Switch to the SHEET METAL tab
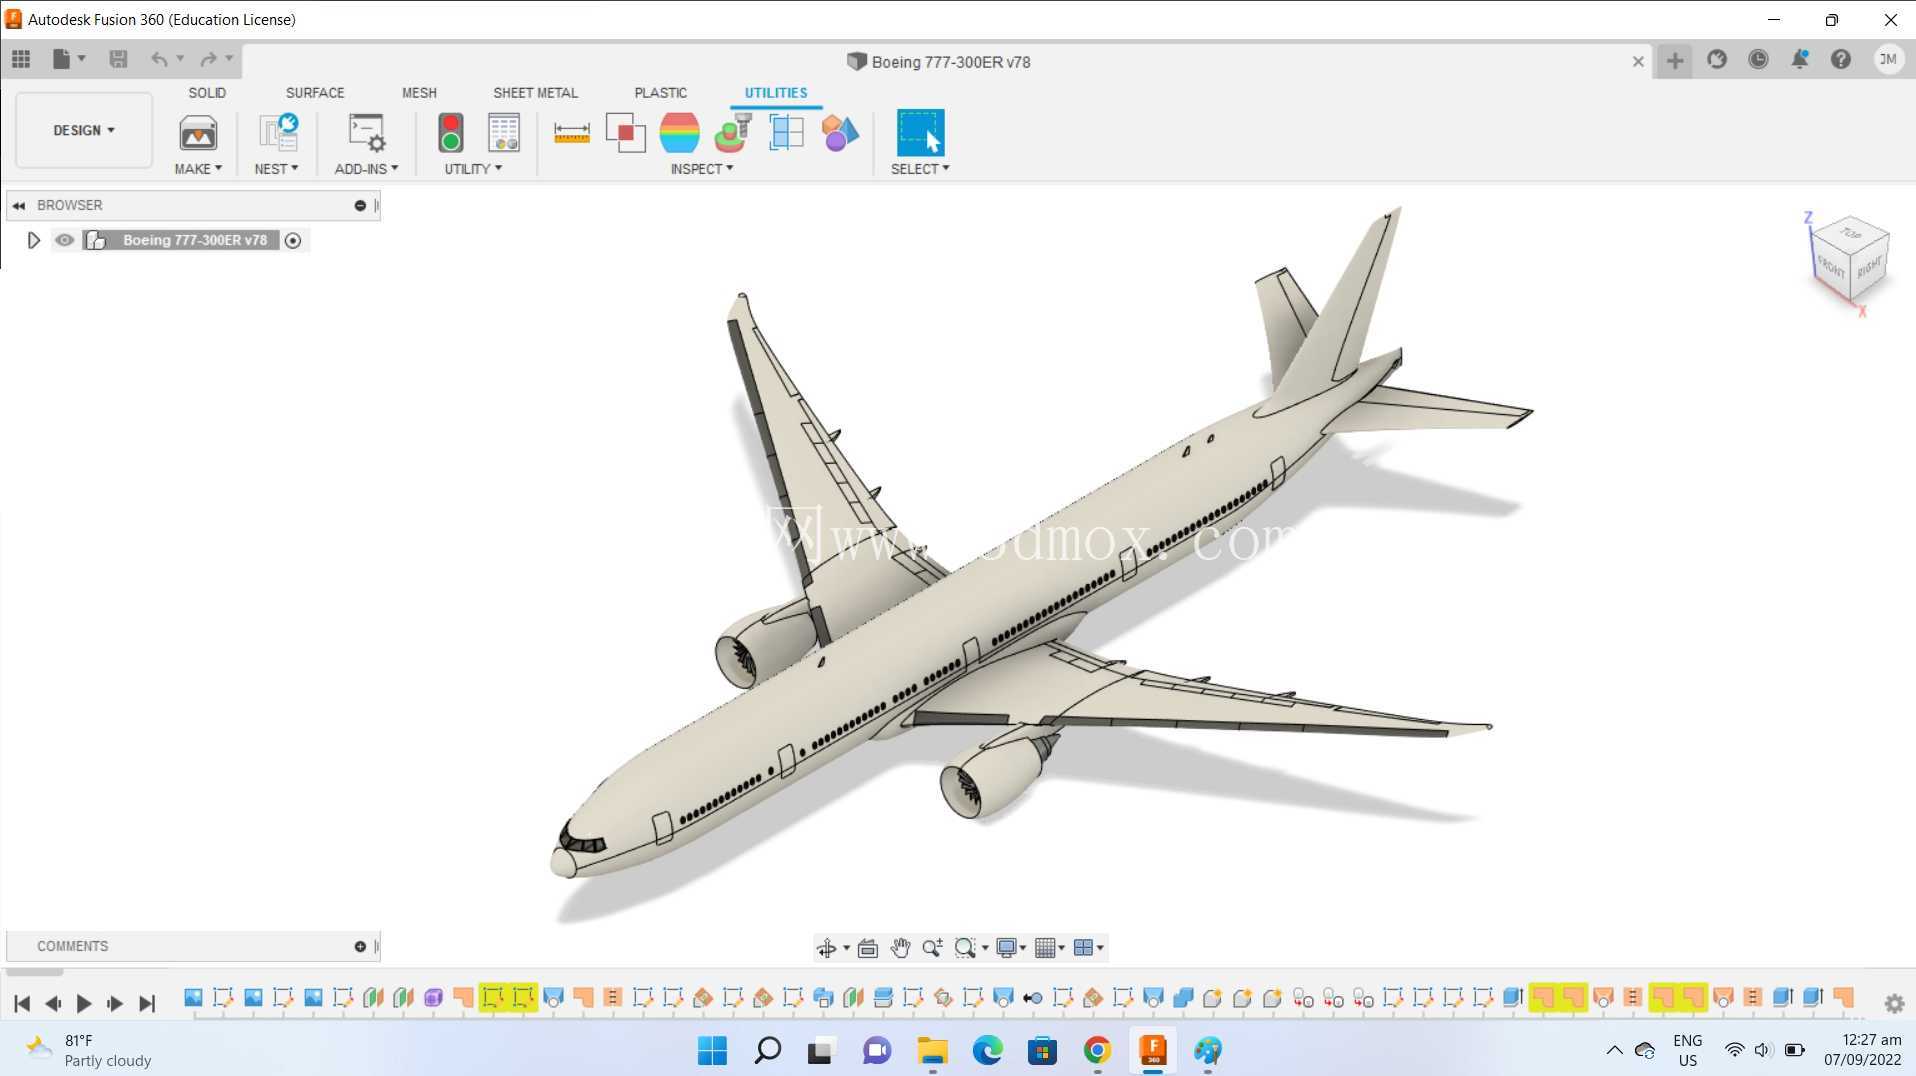The image size is (1916, 1076). coord(535,93)
